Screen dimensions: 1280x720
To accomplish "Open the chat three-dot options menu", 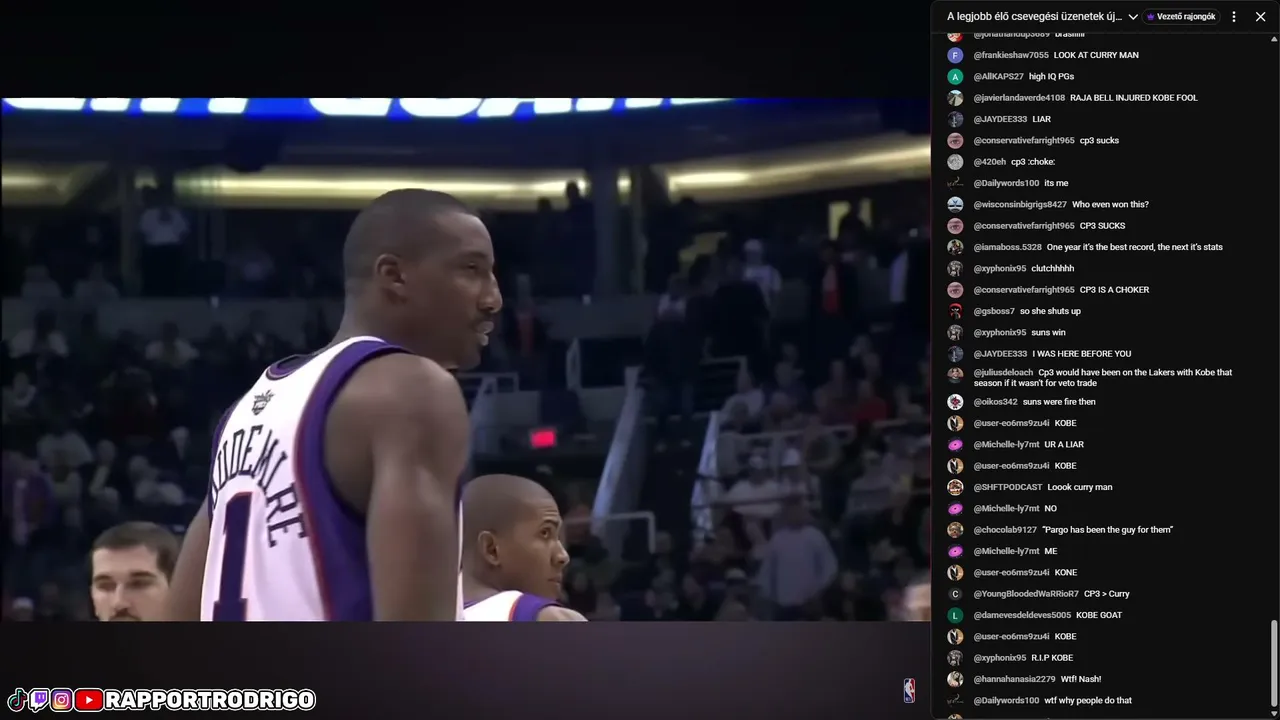I will (x=1234, y=17).
